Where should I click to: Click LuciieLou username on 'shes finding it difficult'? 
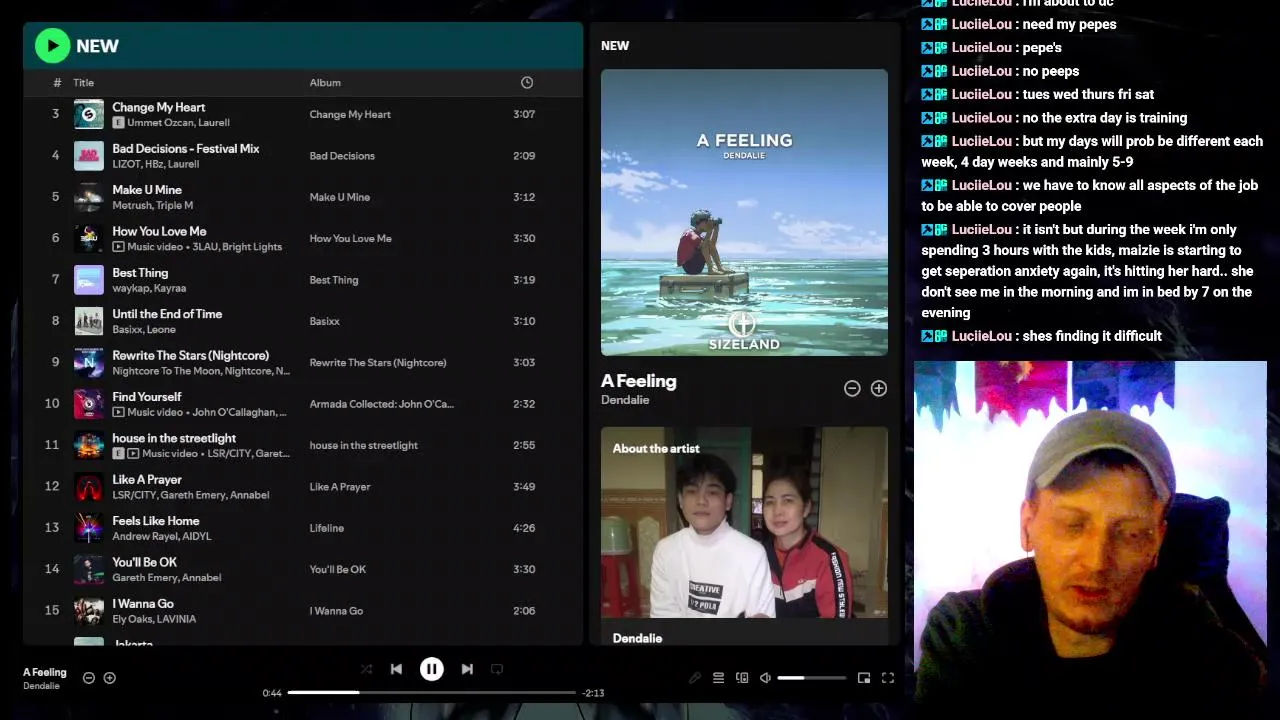coord(981,336)
